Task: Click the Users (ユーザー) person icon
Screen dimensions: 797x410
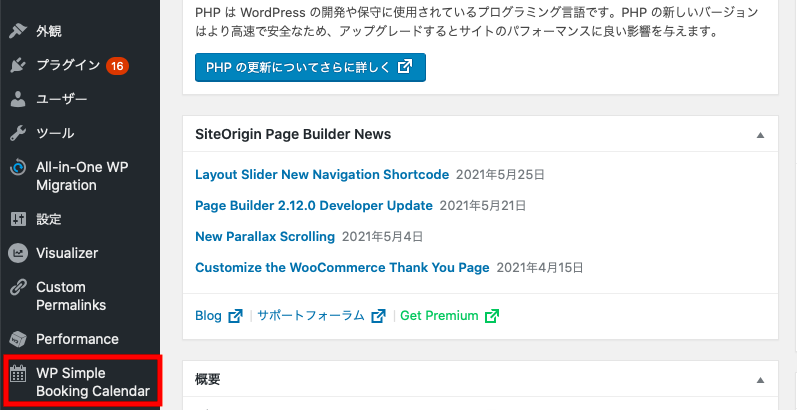Action: [x=18, y=100]
